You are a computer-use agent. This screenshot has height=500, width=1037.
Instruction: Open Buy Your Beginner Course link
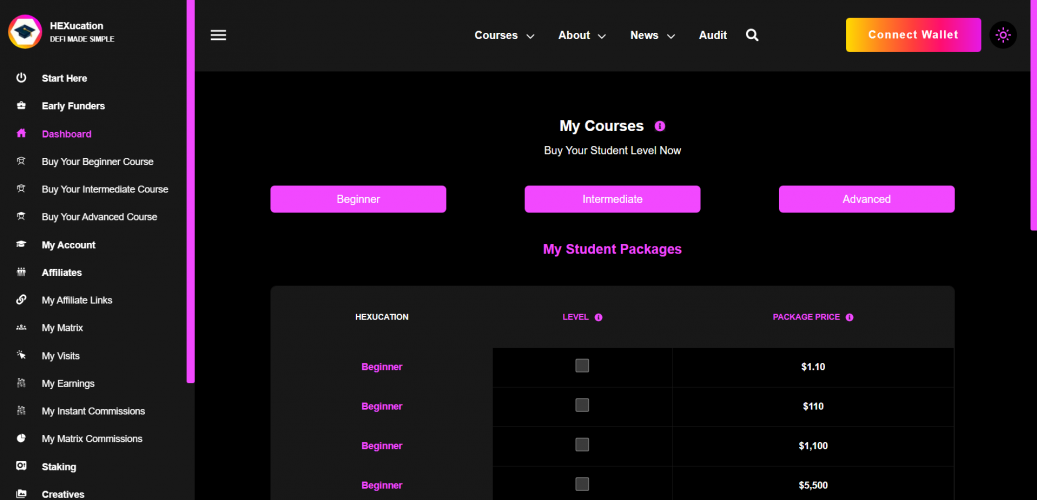[x=97, y=161]
